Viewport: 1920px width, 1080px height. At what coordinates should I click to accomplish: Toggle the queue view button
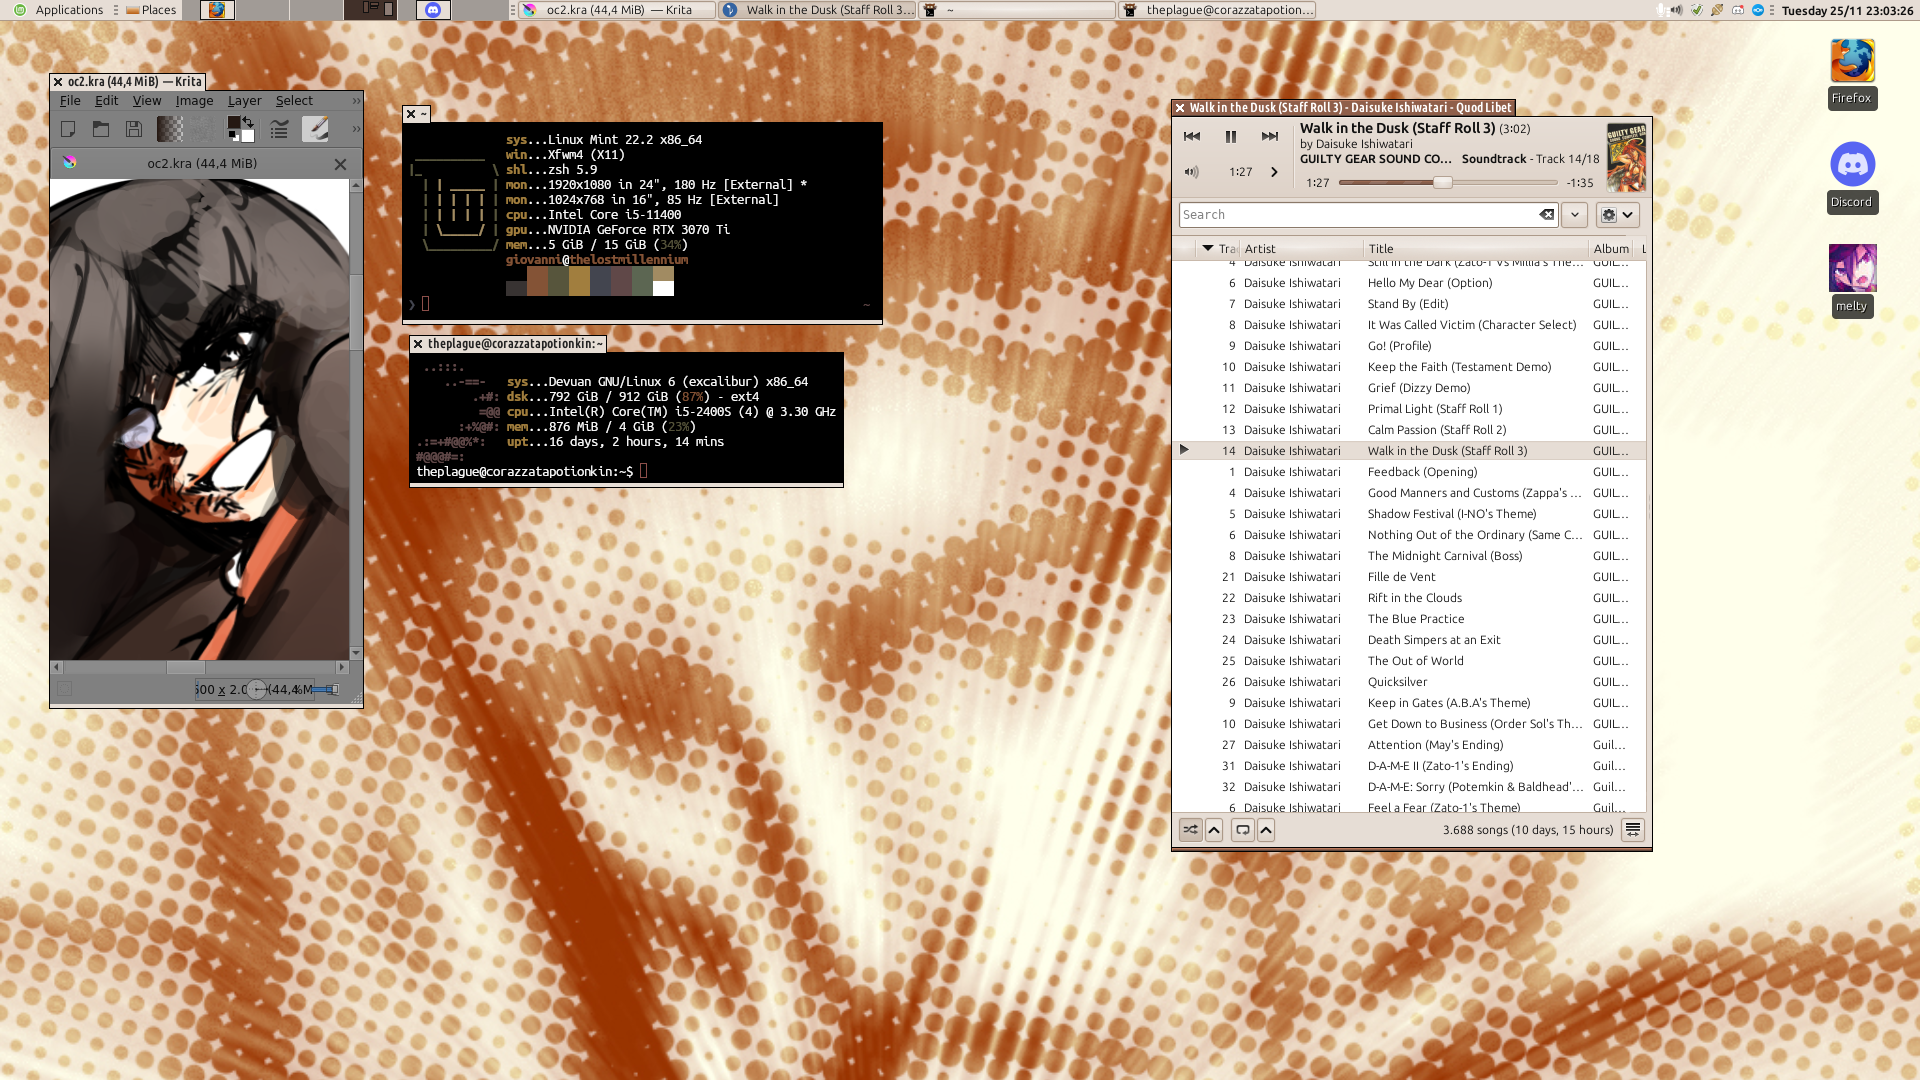pos(1632,830)
